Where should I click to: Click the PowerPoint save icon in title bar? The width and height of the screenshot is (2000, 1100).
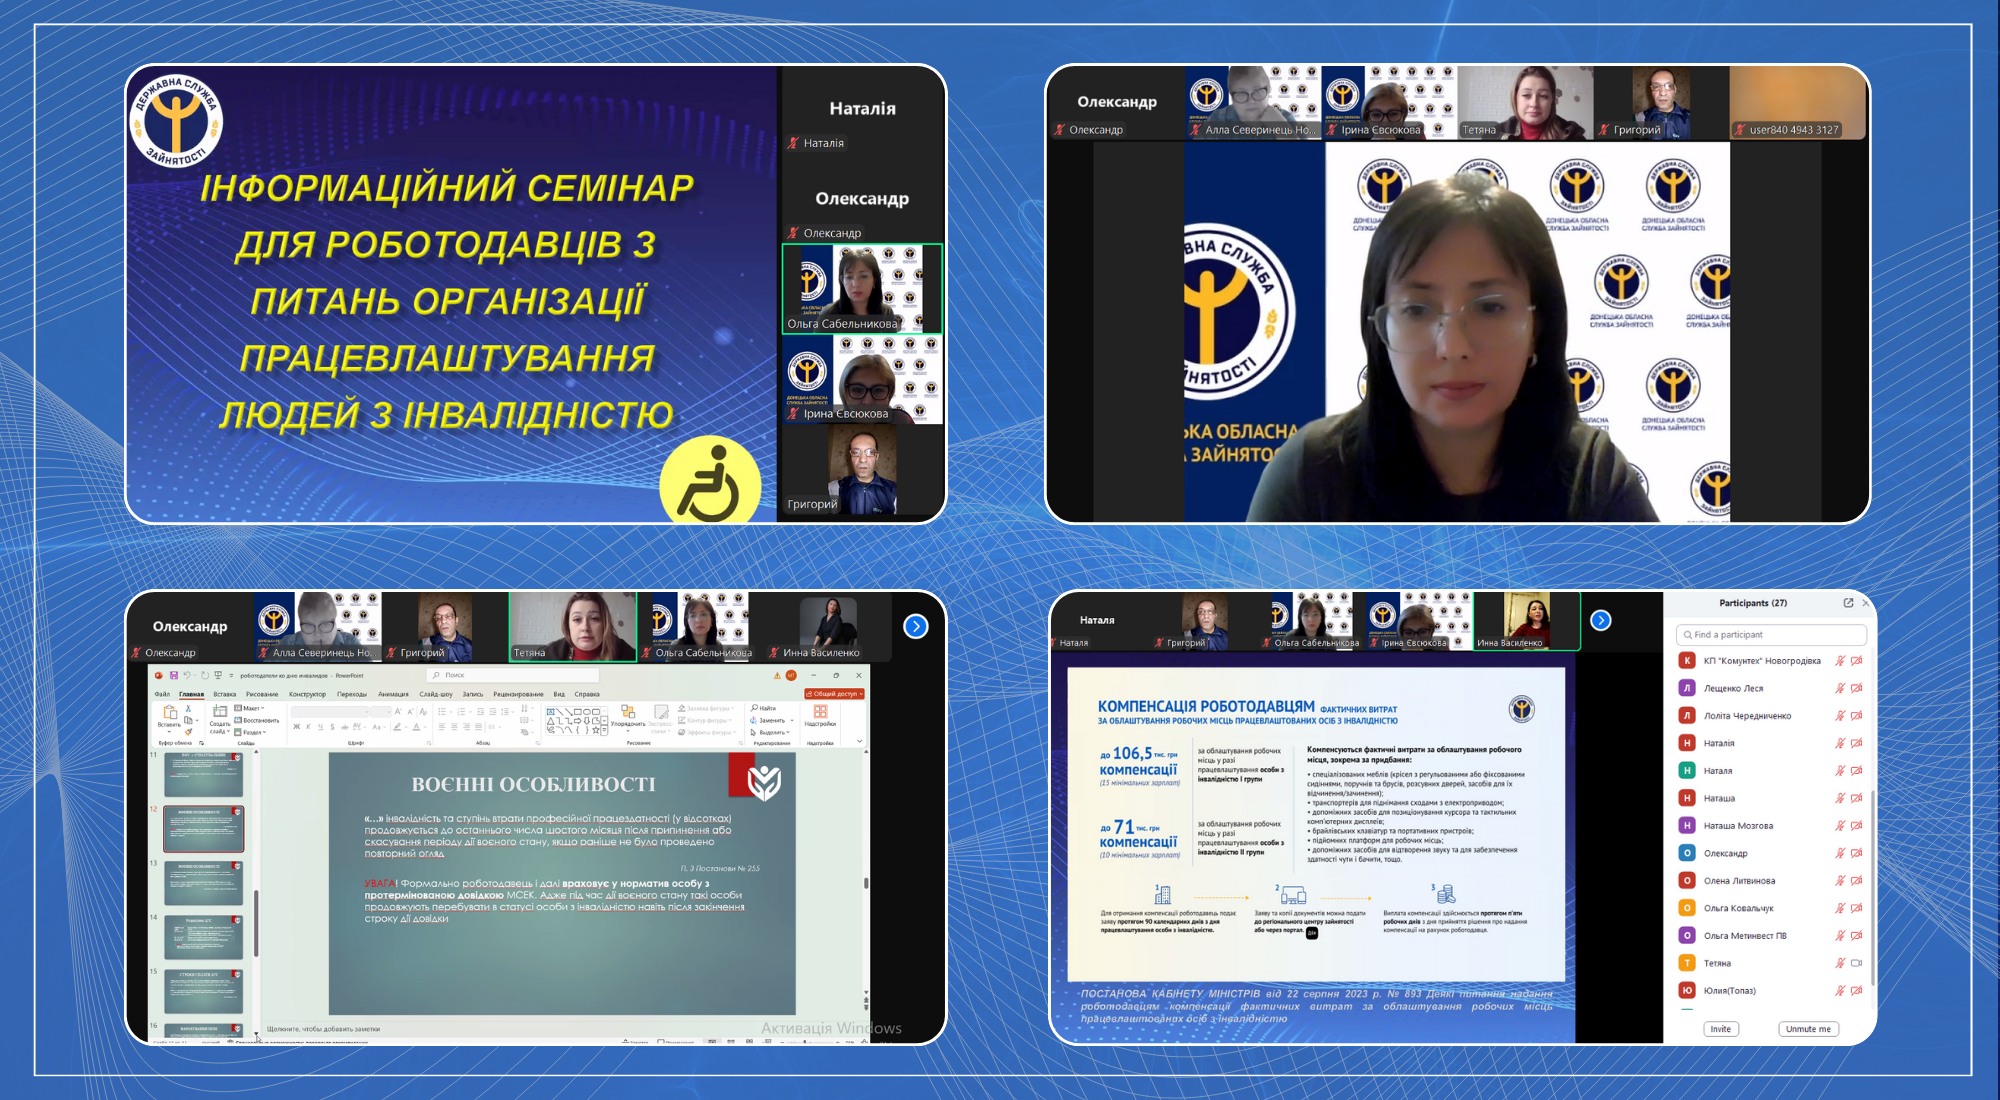click(174, 675)
